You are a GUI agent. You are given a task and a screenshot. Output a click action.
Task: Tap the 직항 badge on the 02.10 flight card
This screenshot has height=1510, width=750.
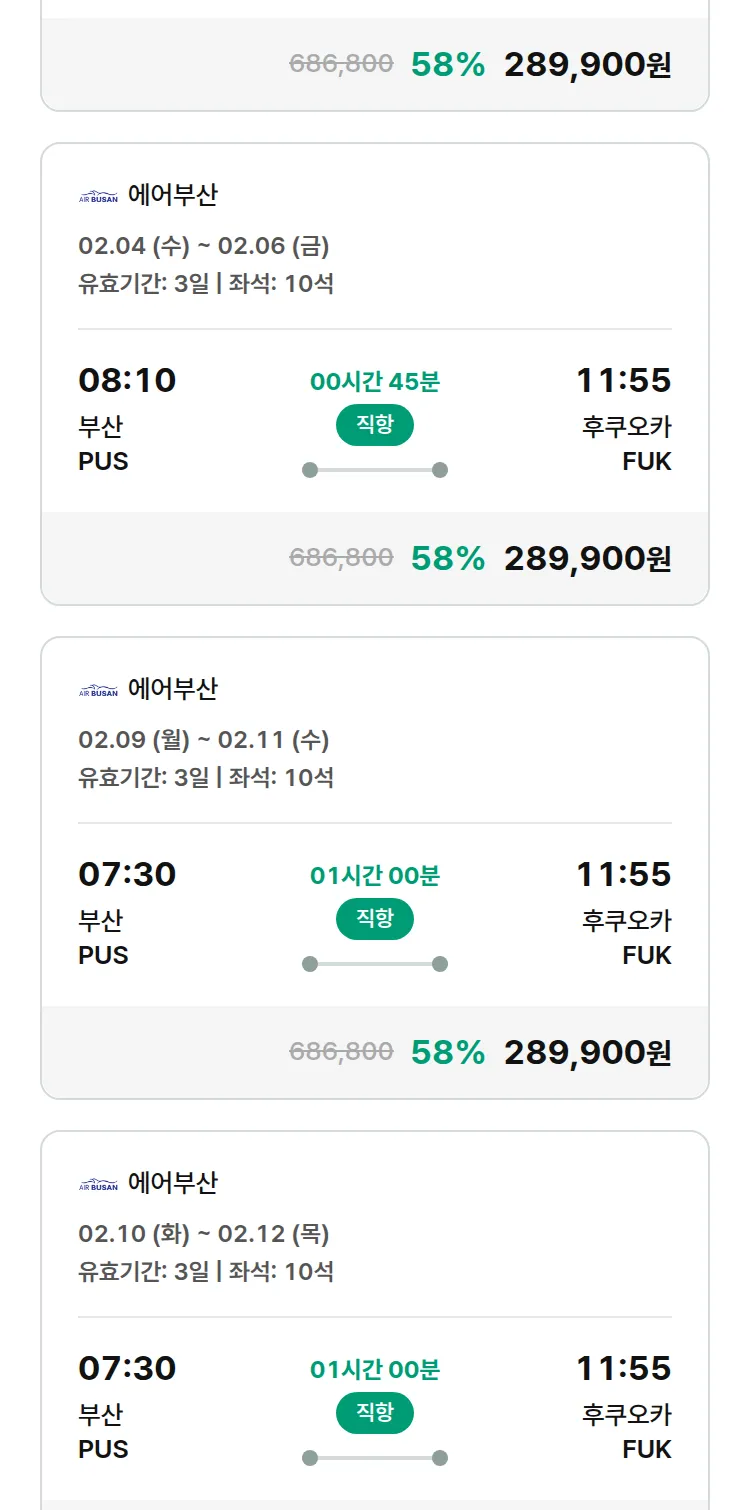pyautogui.click(x=375, y=1413)
